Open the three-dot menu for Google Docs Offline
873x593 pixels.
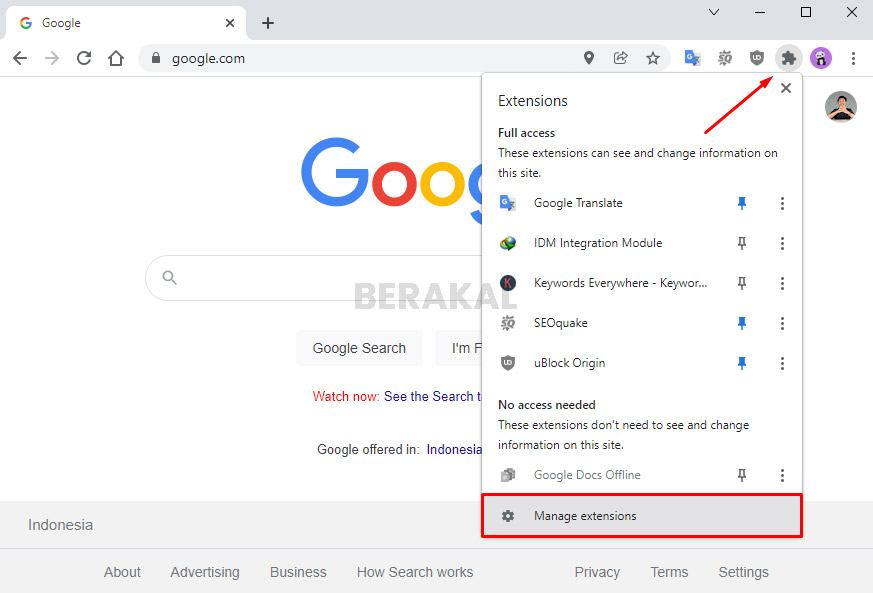(782, 475)
